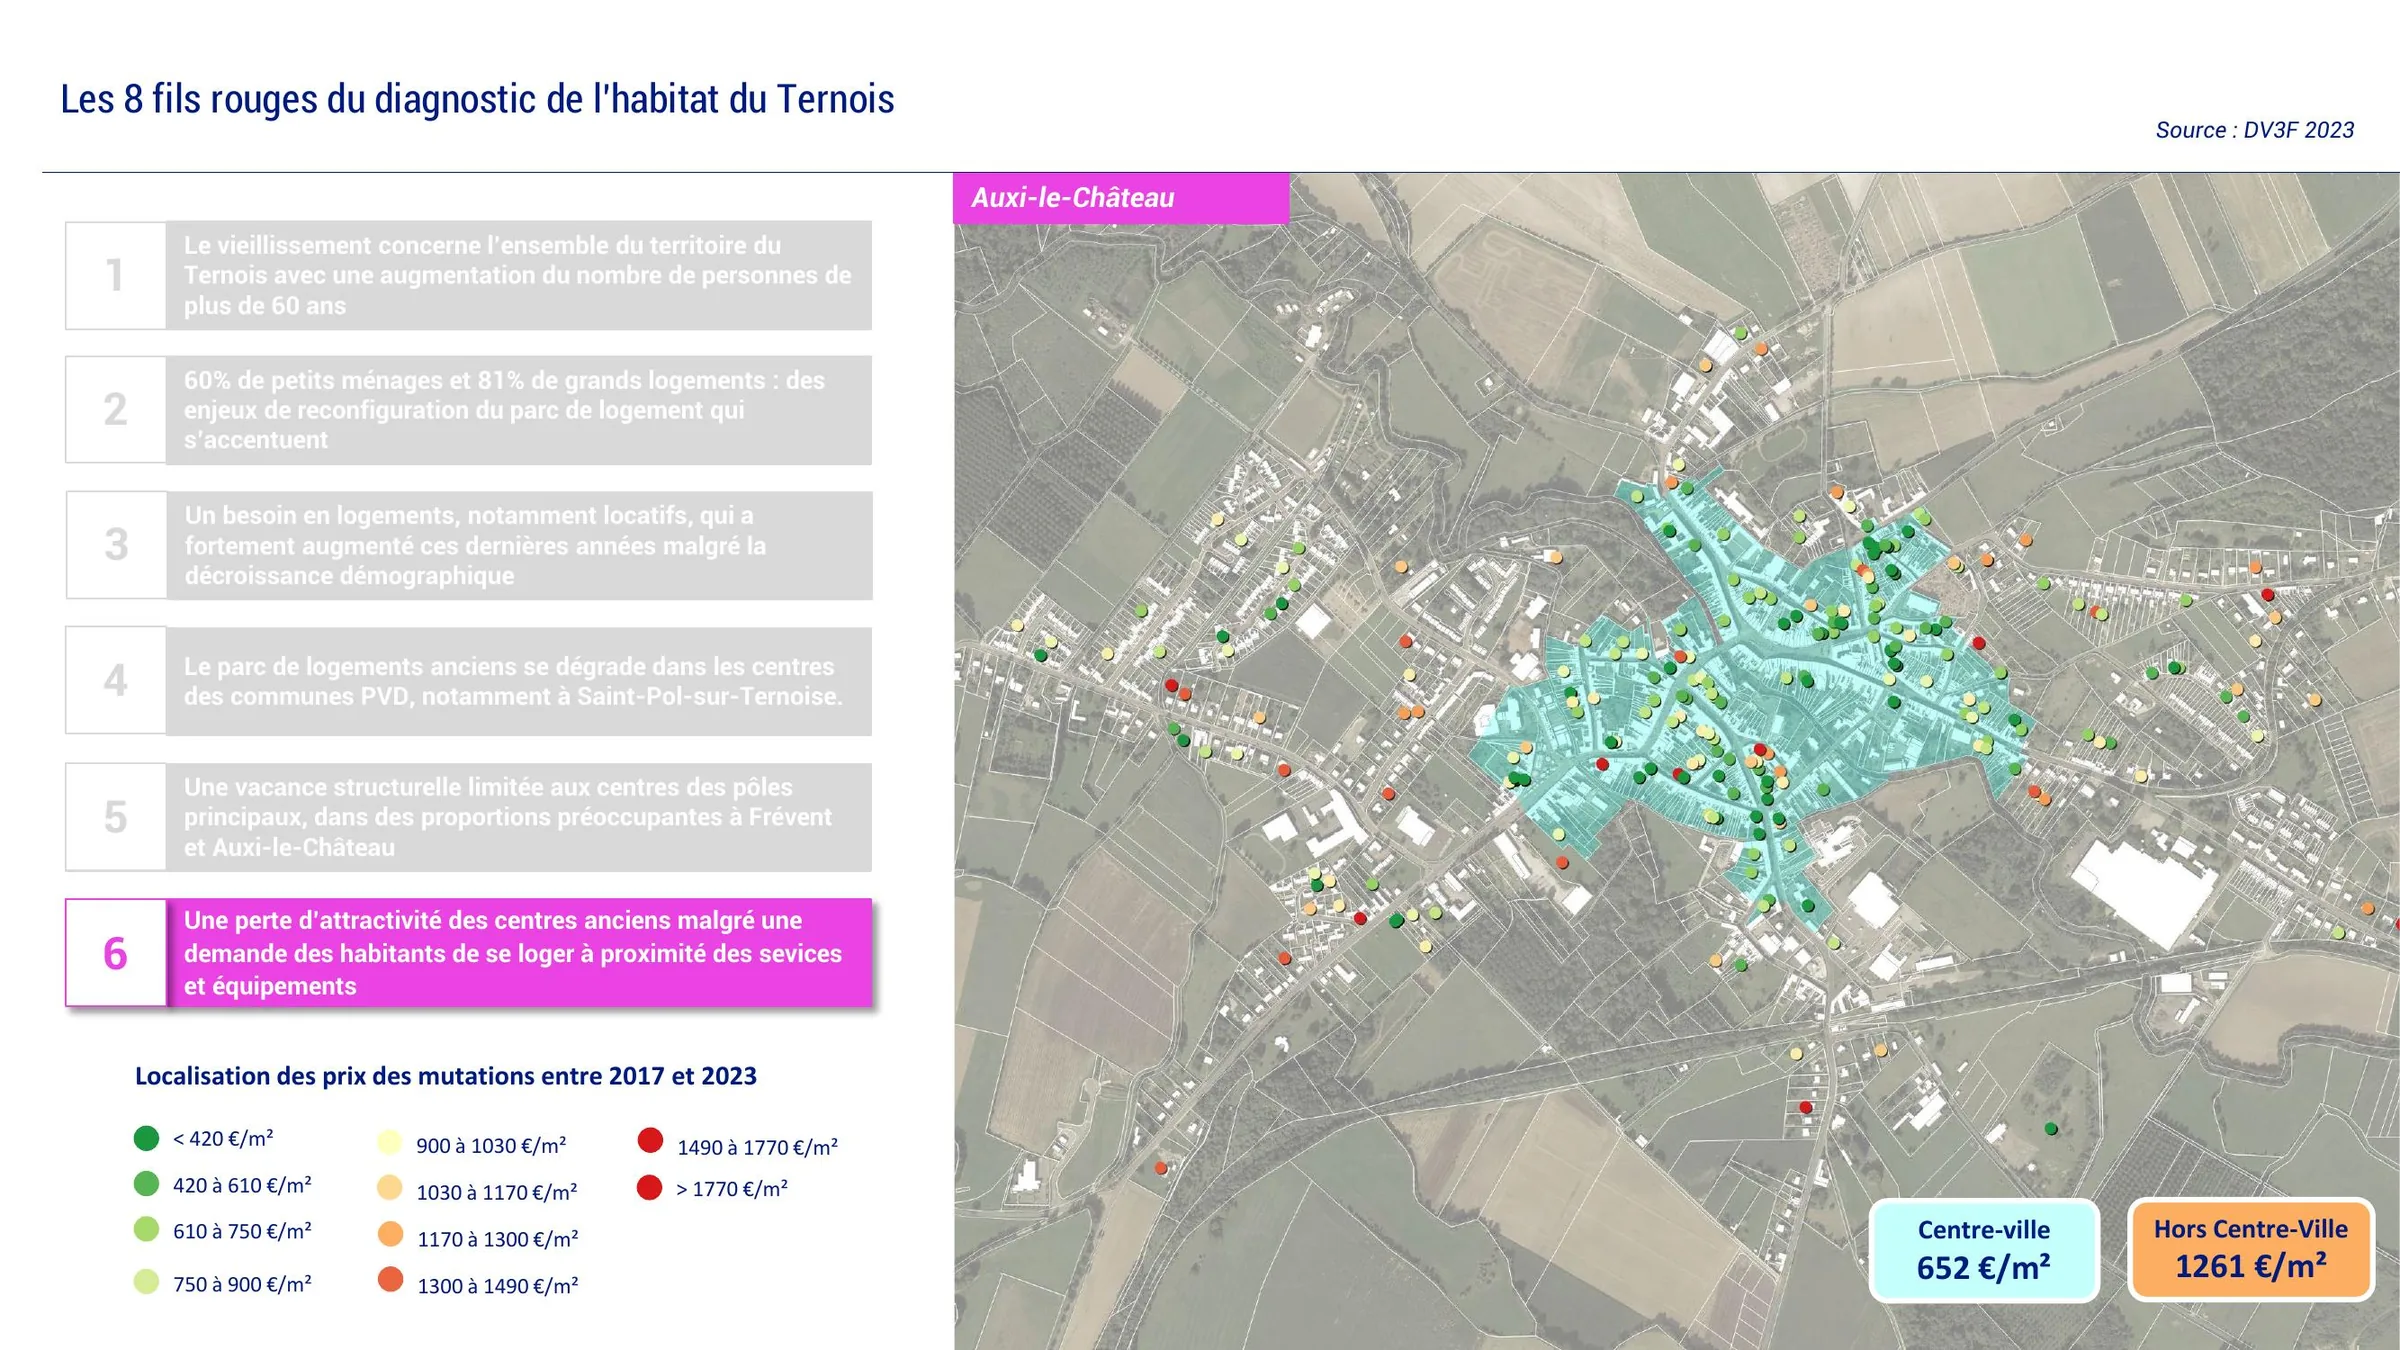Select number box 5 in the list

(116, 816)
